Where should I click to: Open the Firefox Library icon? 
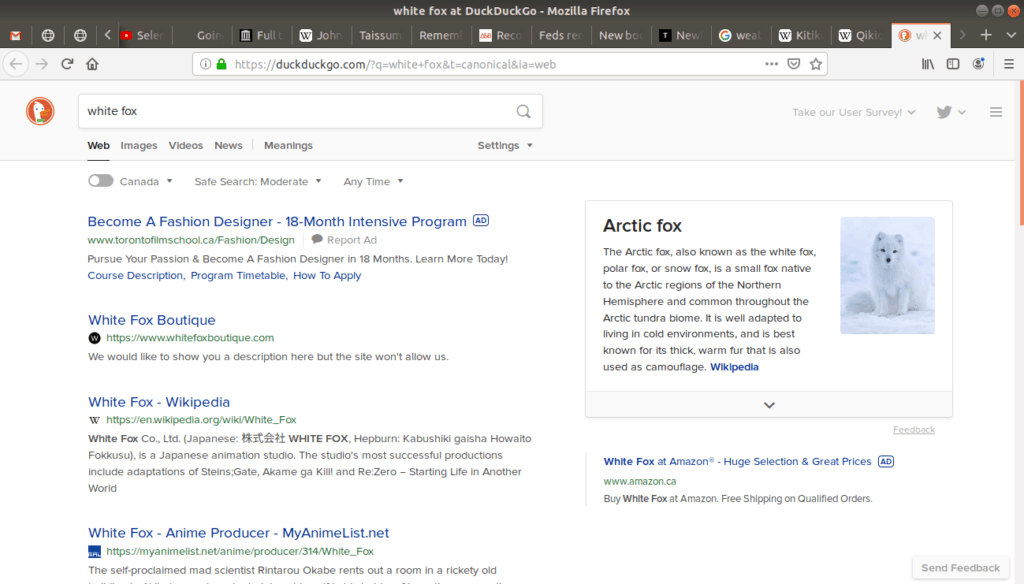tap(927, 64)
